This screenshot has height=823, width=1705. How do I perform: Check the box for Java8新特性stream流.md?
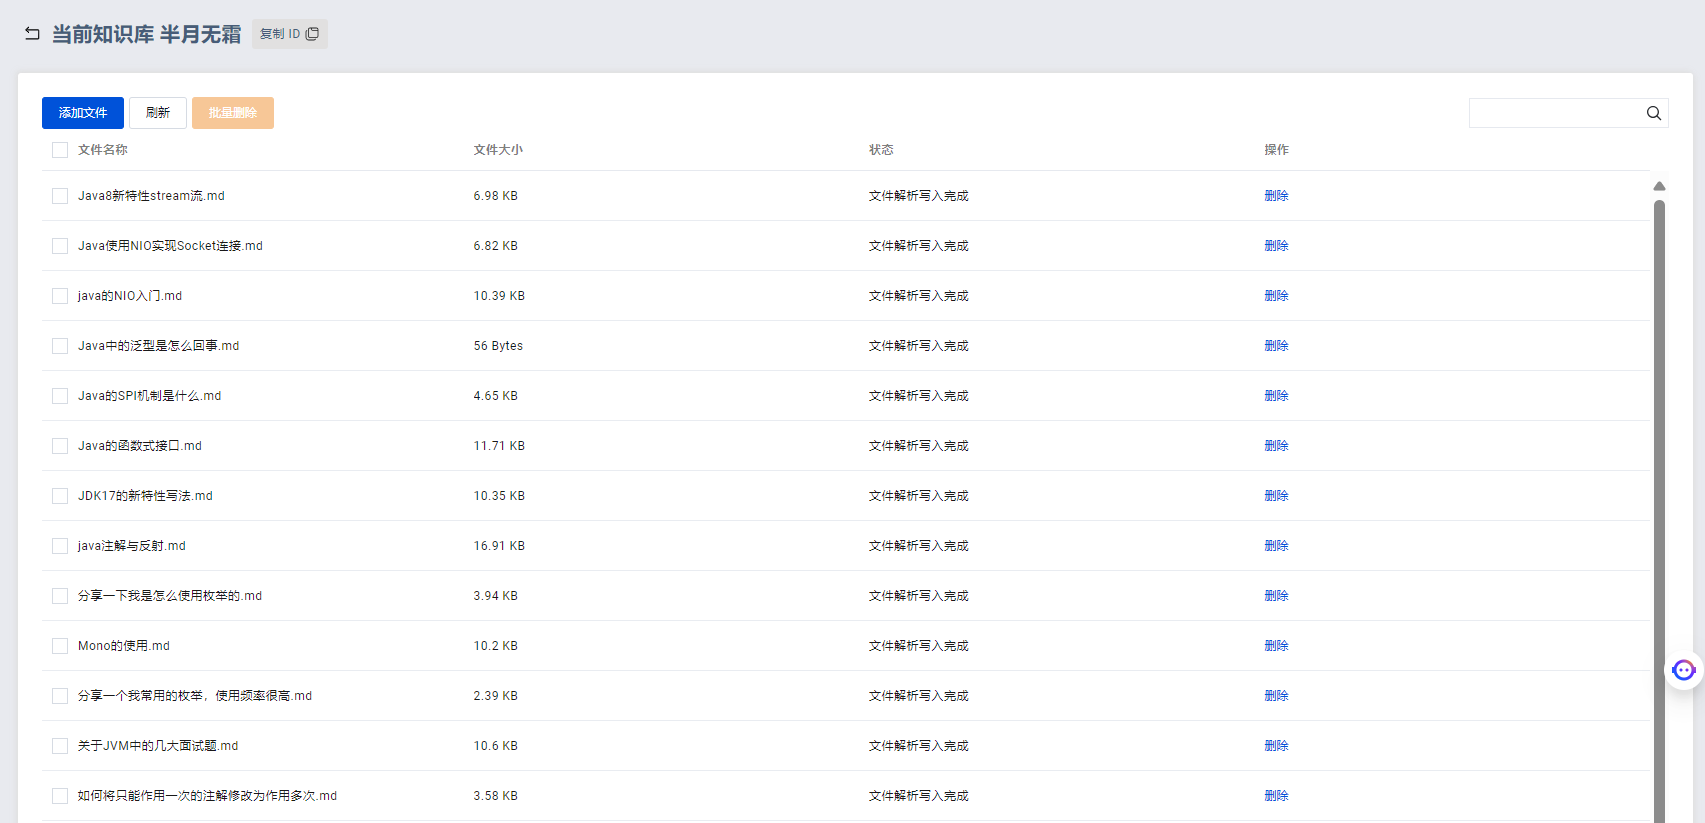(60, 196)
